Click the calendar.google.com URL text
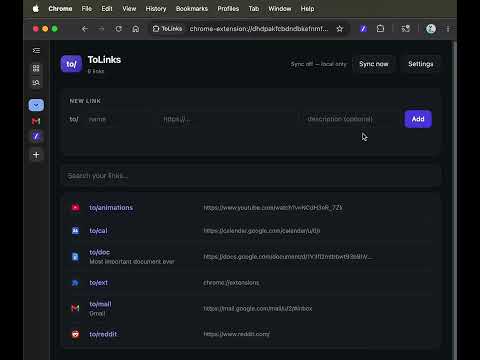This screenshot has width=480, height=360. (x=262, y=231)
